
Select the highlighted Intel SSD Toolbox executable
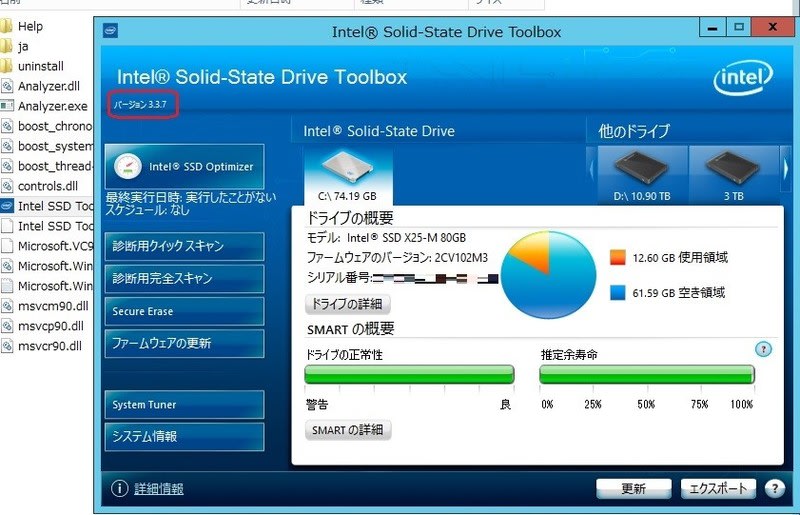point(47,206)
